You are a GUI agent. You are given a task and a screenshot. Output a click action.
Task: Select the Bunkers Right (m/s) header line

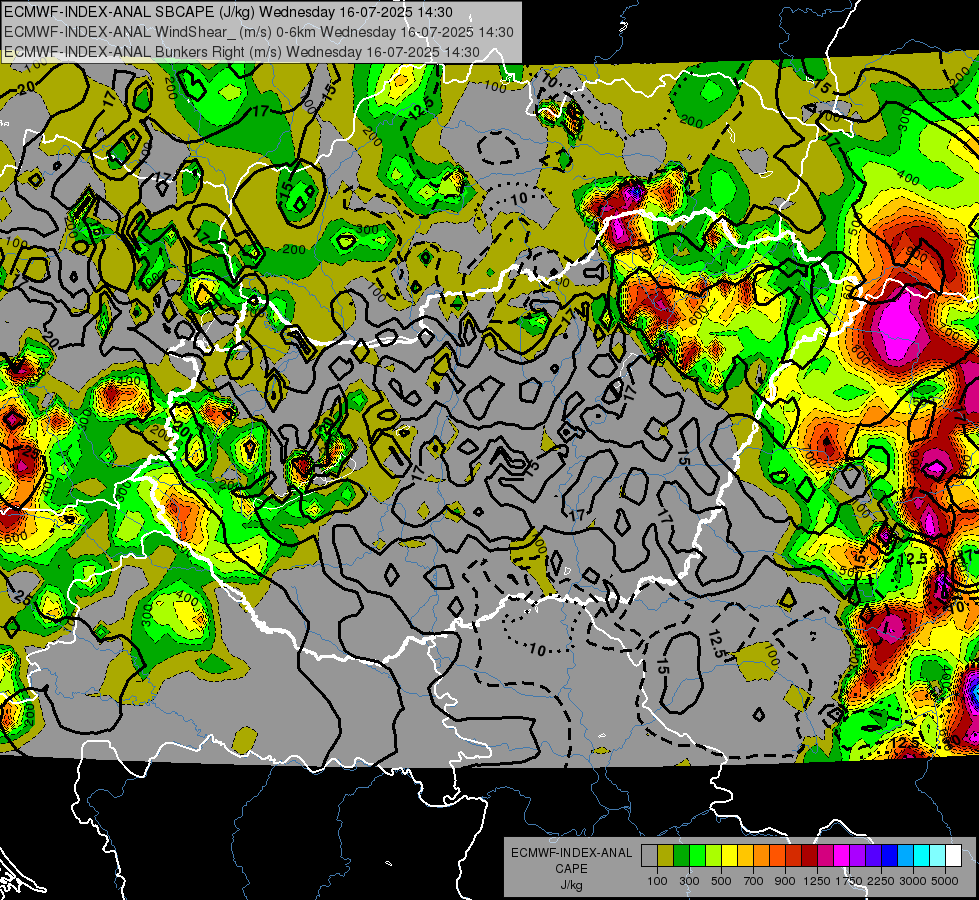[242, 52]
